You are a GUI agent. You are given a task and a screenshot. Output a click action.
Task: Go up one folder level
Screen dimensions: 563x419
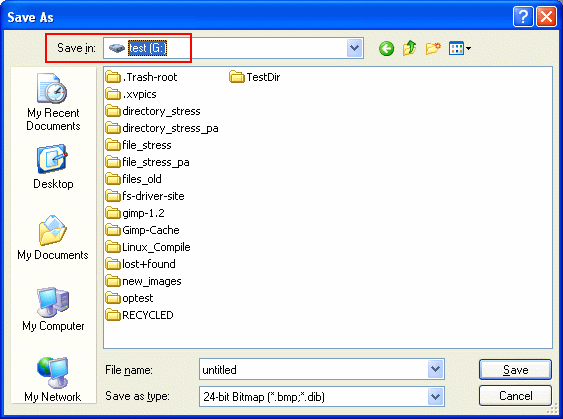click(x=409, y=48)
